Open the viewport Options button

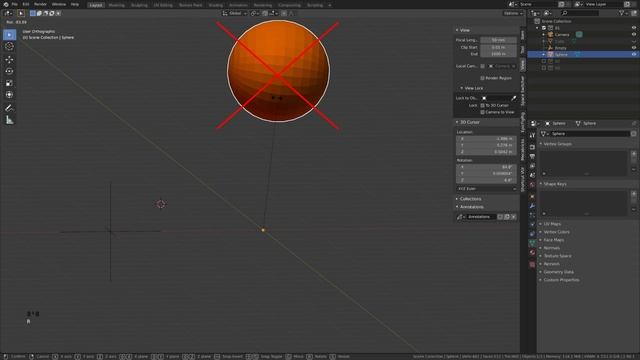coord(513,13)
